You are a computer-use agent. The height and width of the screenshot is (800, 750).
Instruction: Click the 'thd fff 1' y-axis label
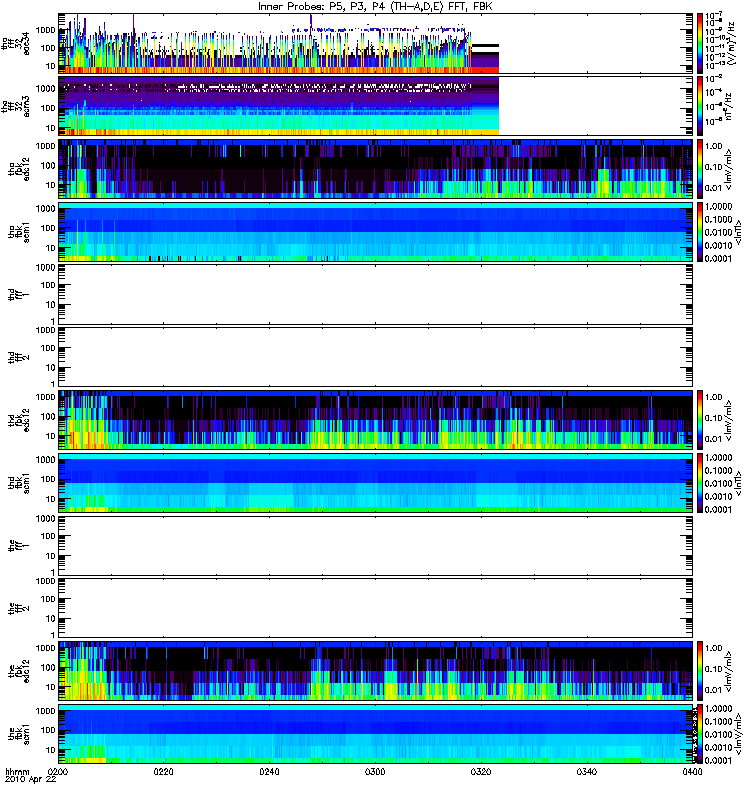(x=19, y=294)
